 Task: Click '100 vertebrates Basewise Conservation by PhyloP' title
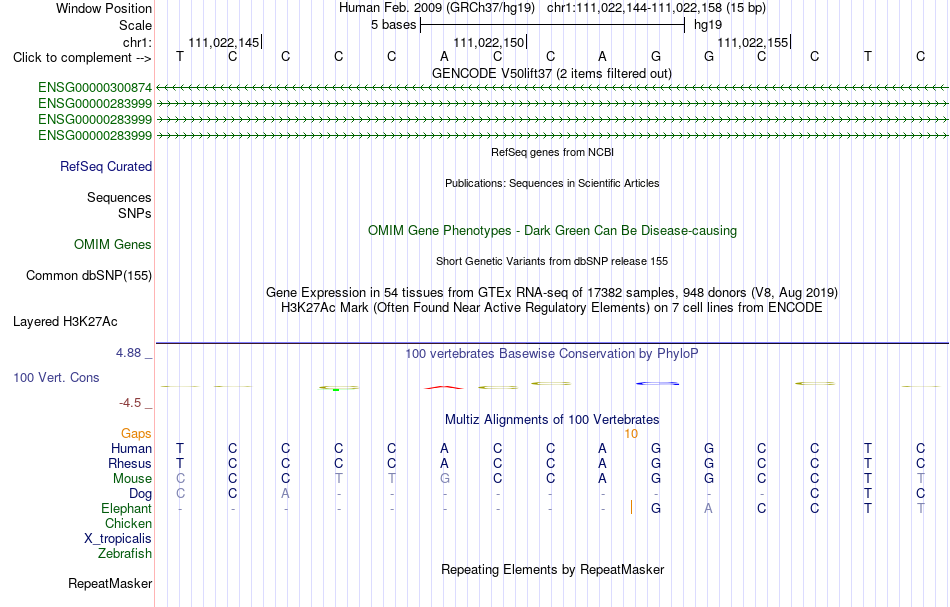(552, 354)
